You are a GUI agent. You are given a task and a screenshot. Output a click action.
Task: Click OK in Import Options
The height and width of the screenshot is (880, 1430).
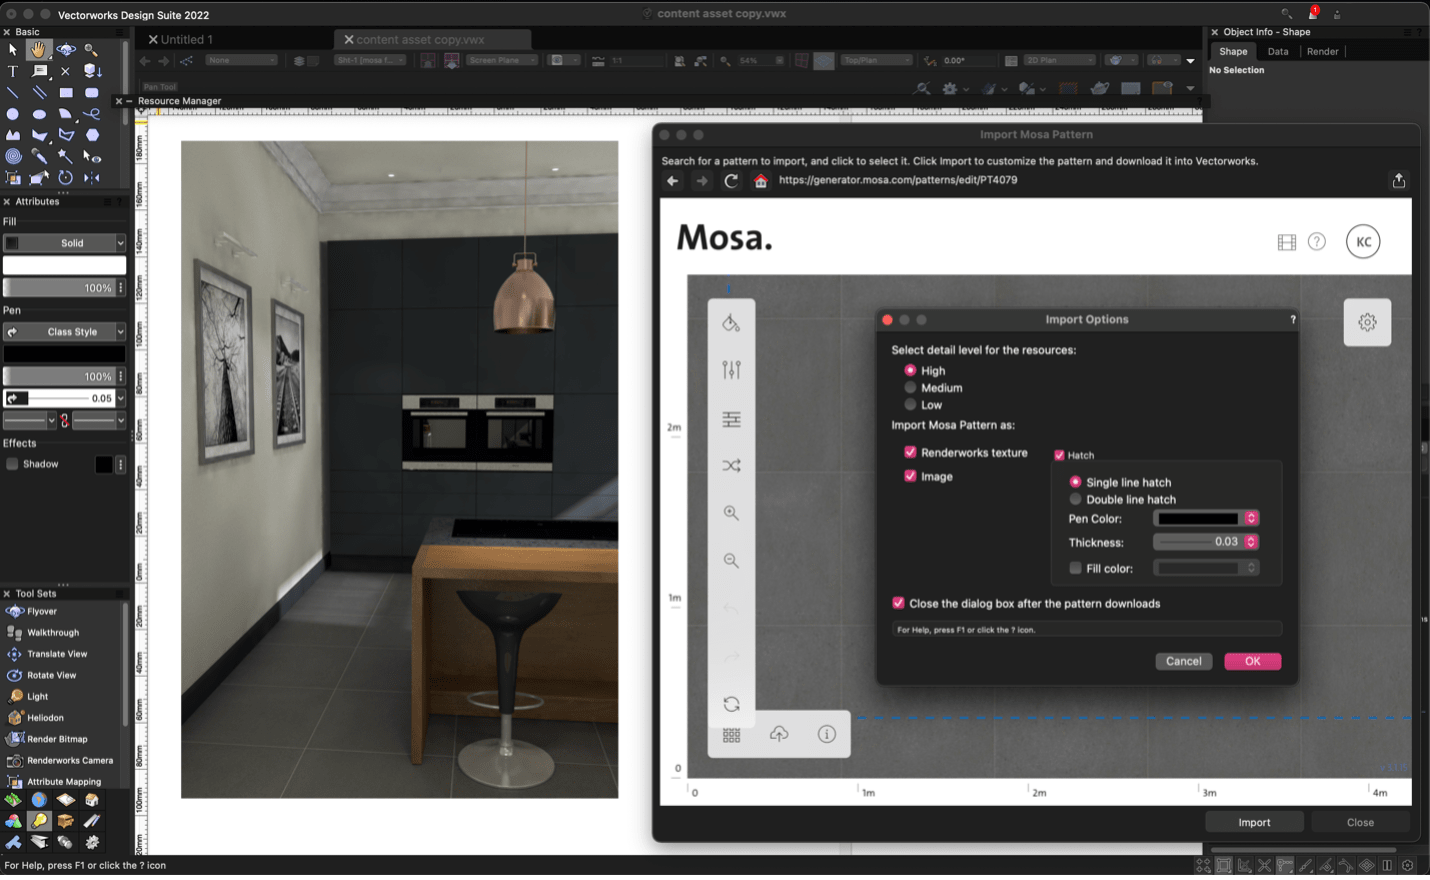[1252, 661]
